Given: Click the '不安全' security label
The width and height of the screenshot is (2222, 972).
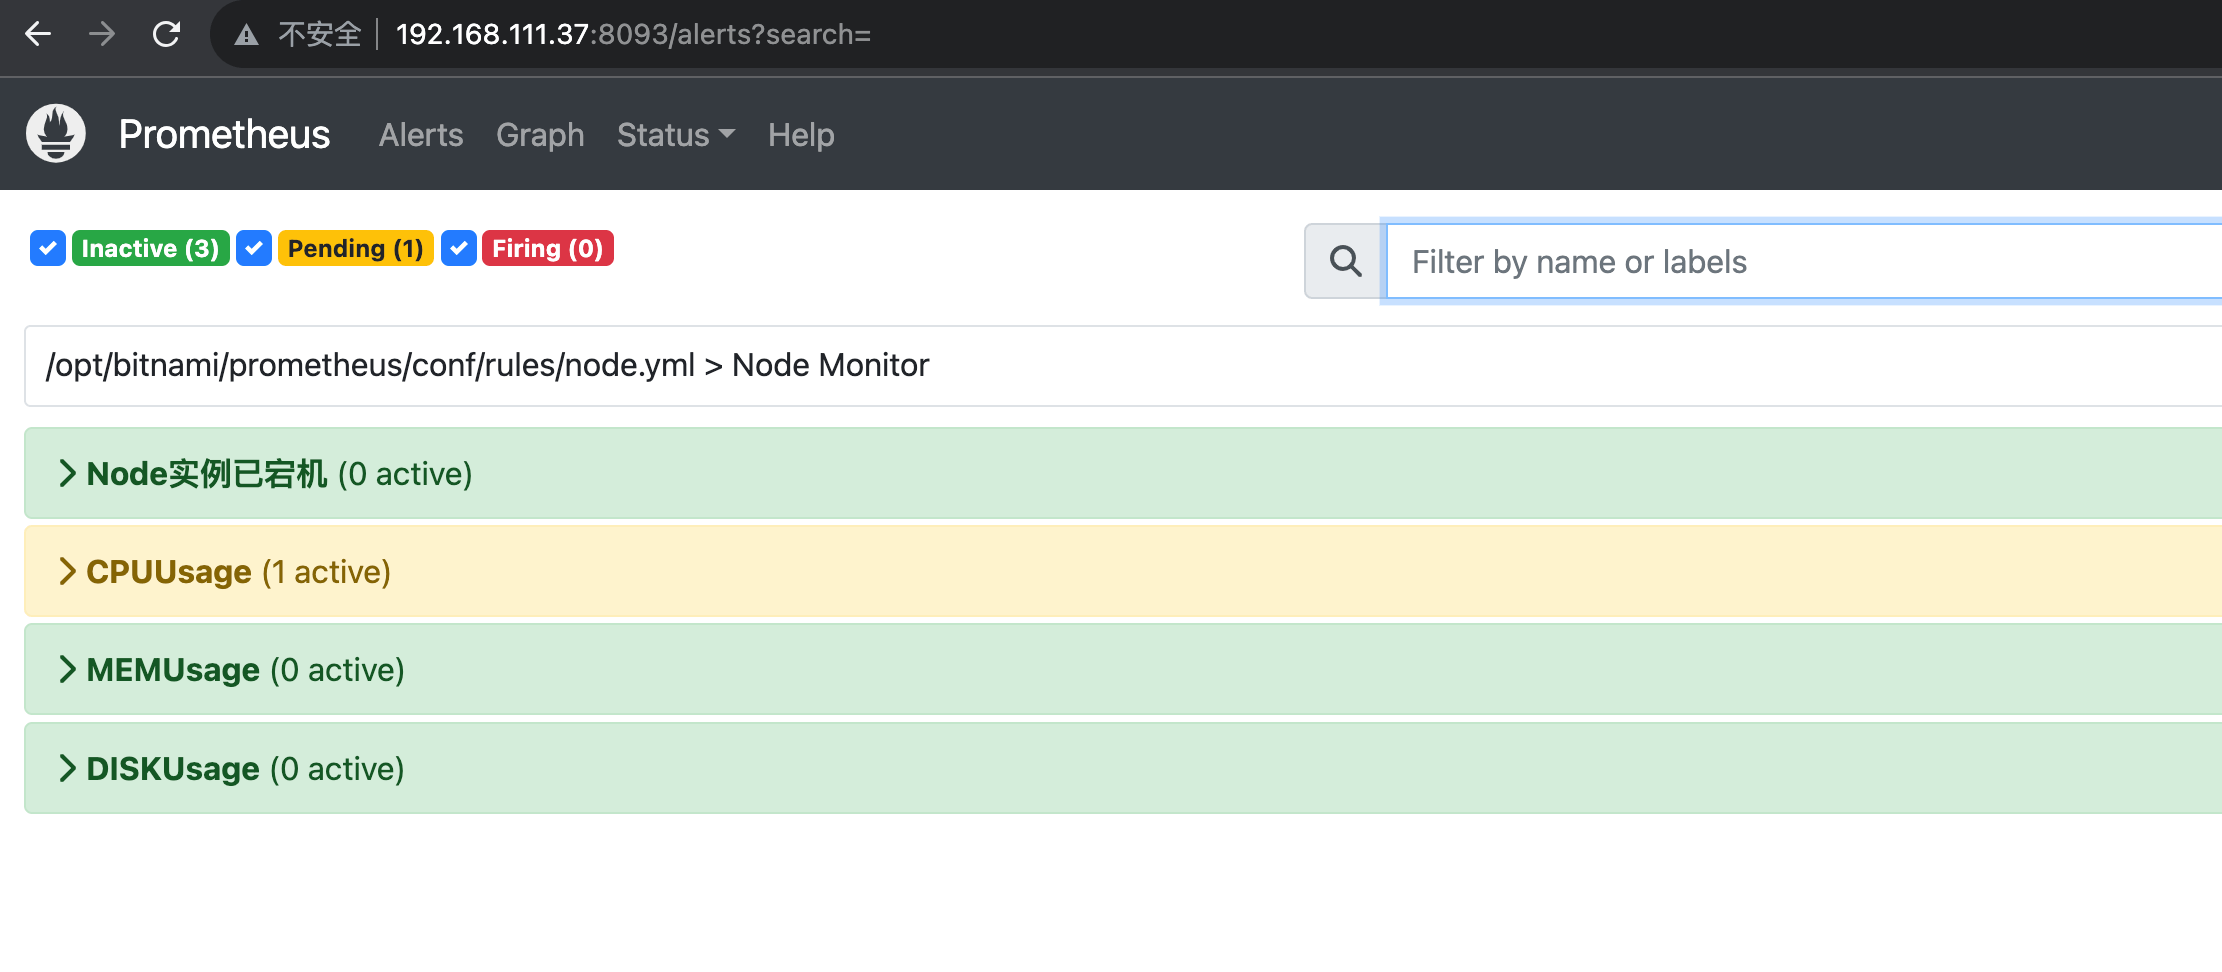Looking at the screenshot, I should point(319,34).
